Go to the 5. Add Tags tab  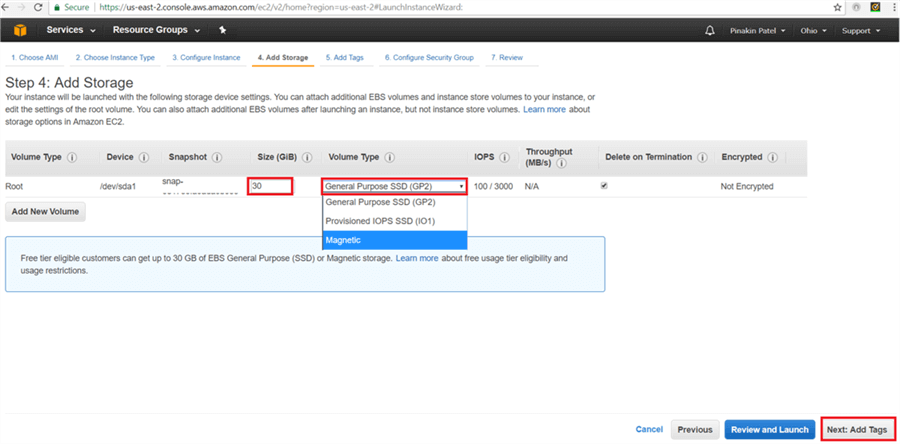344,58
